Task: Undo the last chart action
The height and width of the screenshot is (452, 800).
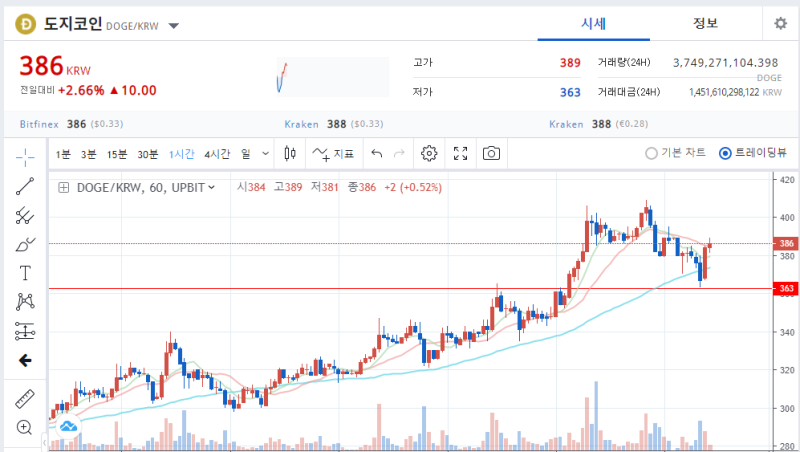Action: click(x=377, y=153)
